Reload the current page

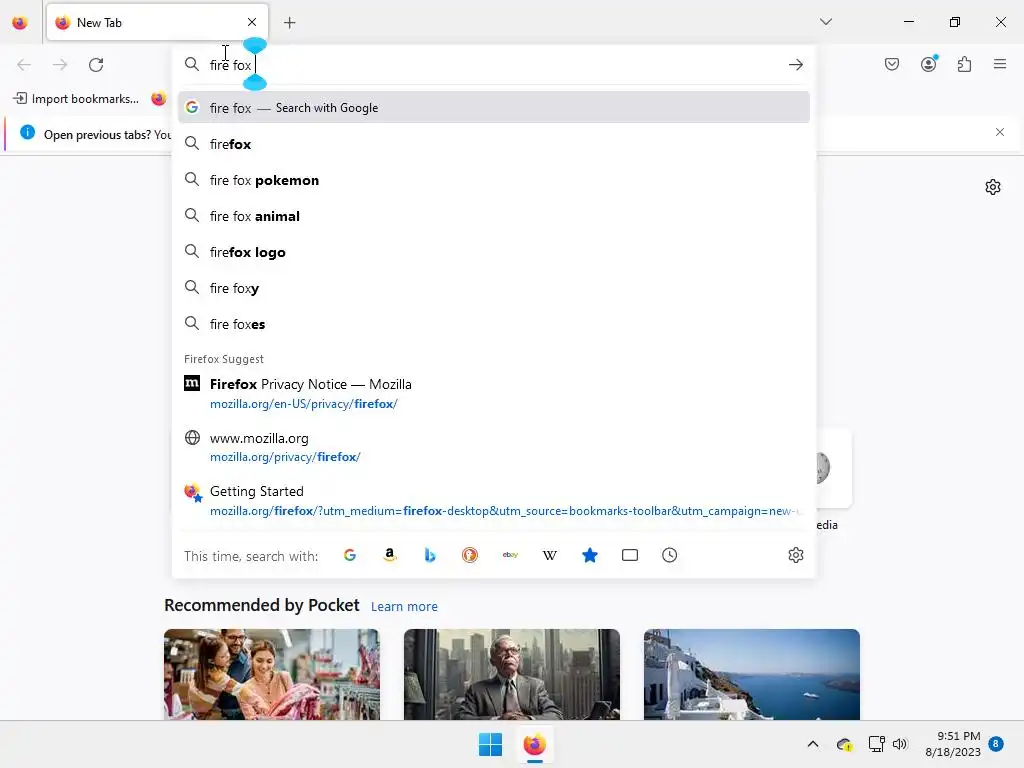click(x=96, y=65)
